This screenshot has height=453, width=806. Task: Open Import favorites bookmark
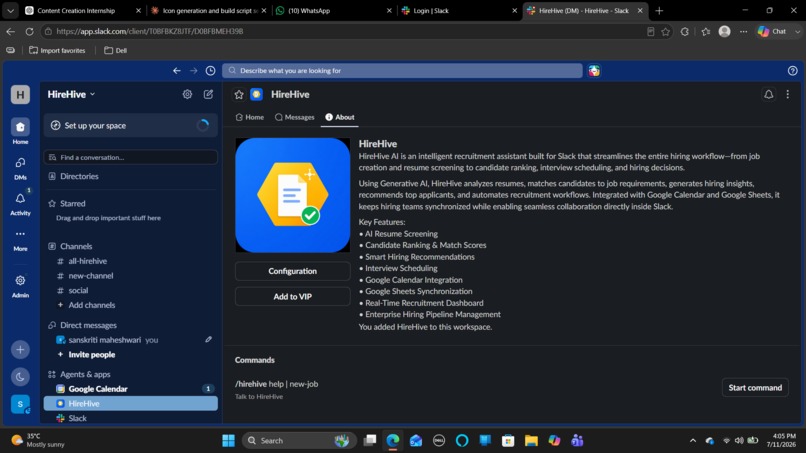pyautogui.click(x=57, y=50)
